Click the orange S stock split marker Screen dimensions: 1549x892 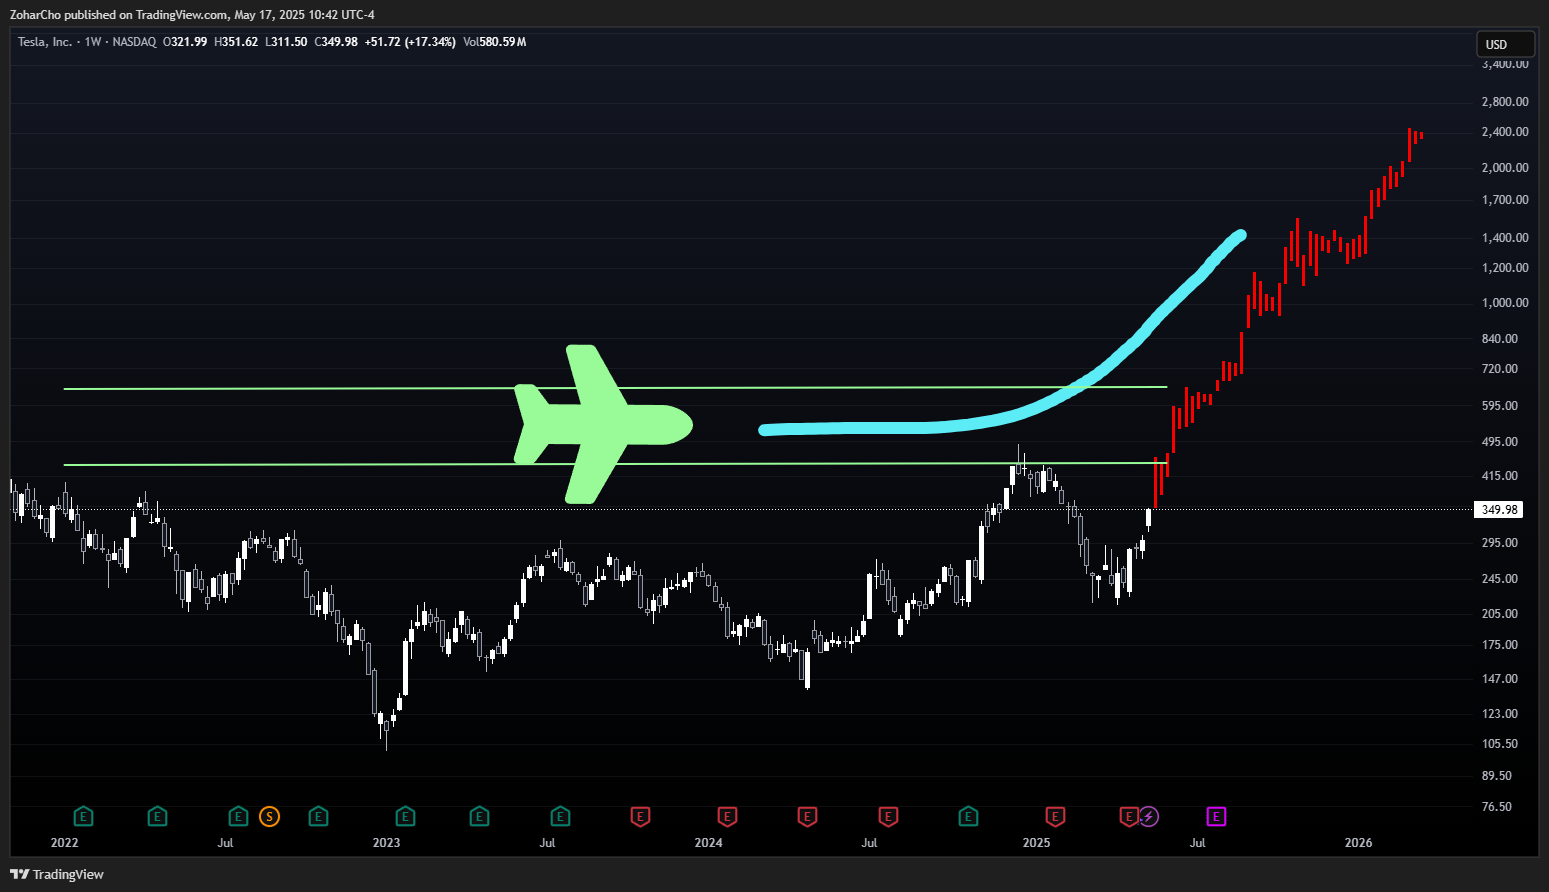[x=269, y=817]
